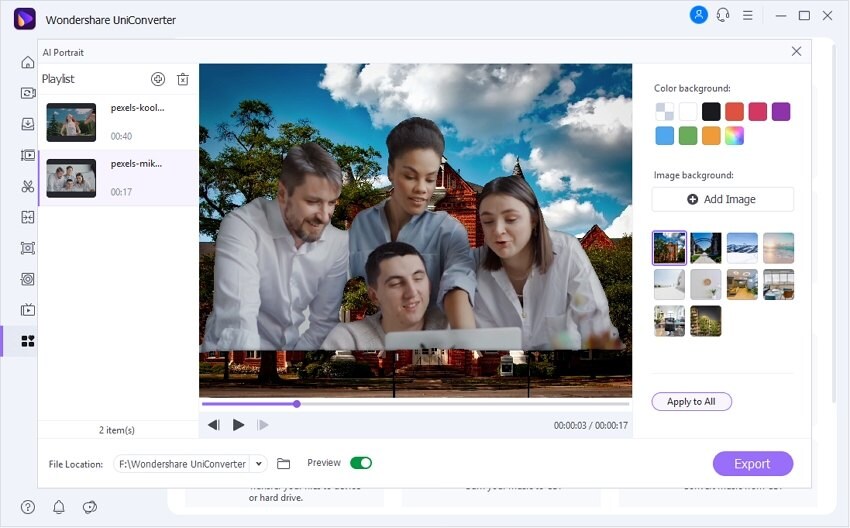Open the Downloader icon in the sidebar

point(28,124)
